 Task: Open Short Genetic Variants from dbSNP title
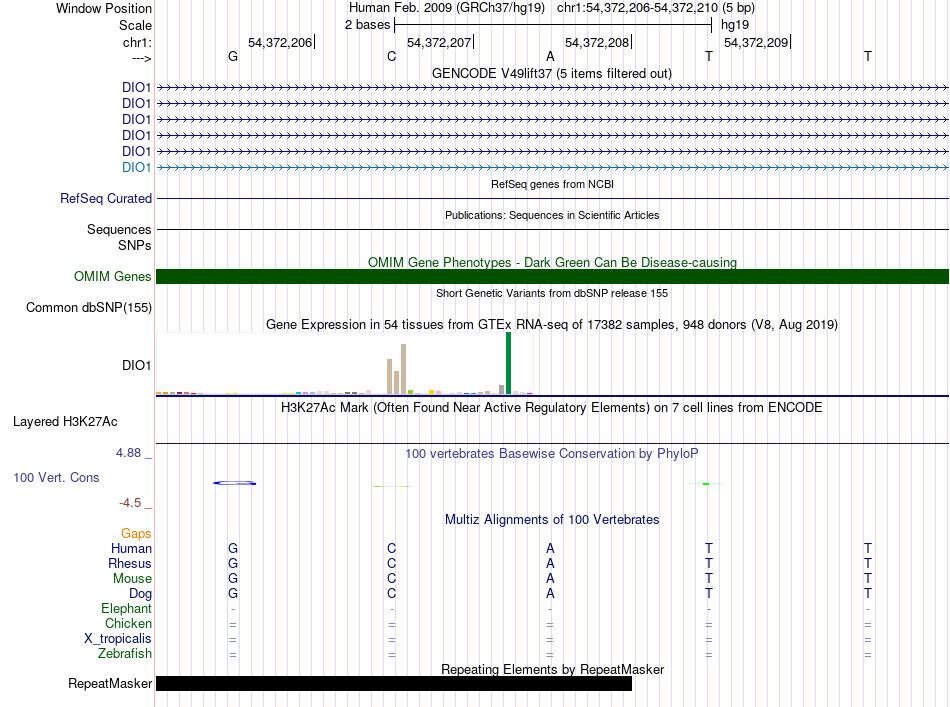(552, 293)
